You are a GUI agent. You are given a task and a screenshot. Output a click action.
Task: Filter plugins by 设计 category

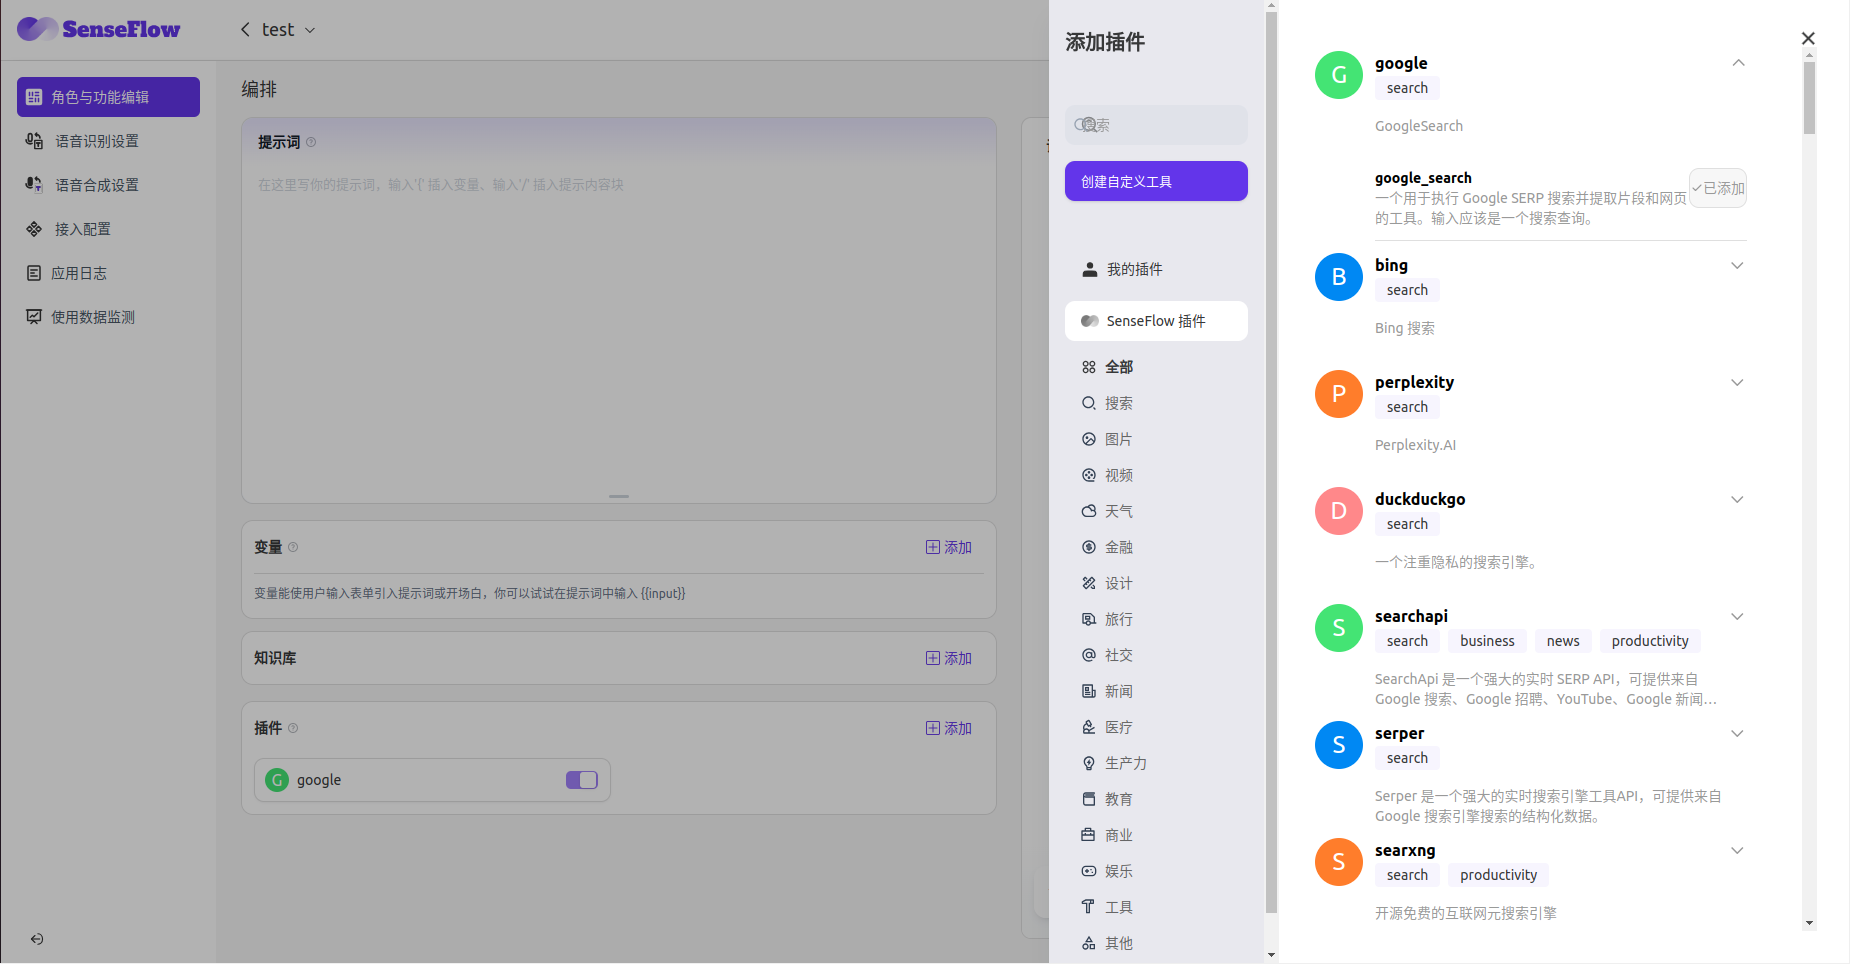coord(1108,583)
